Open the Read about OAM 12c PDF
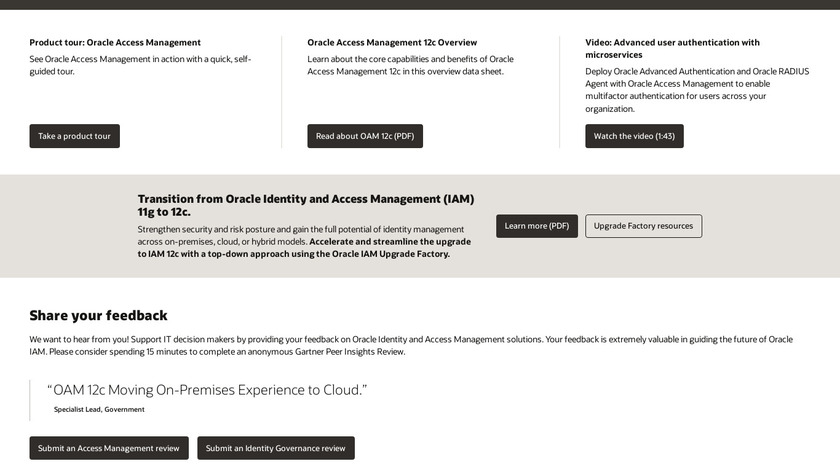Viewport: 840px width, 472px height. (365, 136)
